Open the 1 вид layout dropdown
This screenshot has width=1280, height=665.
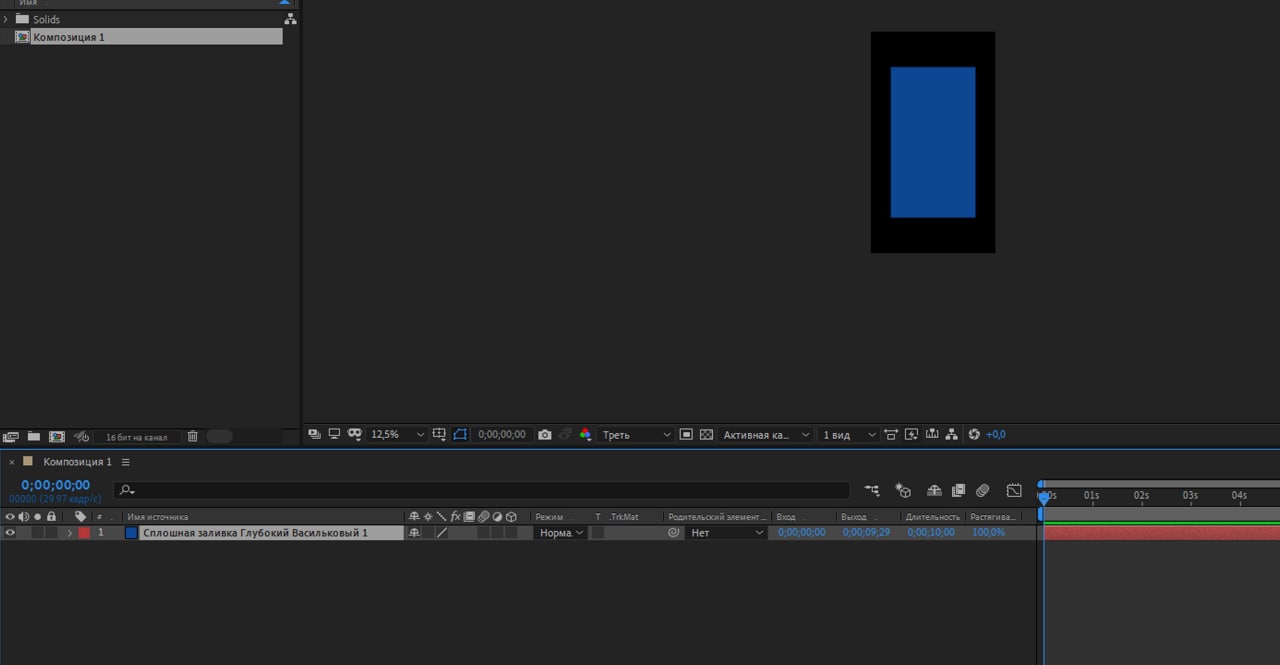848,435
